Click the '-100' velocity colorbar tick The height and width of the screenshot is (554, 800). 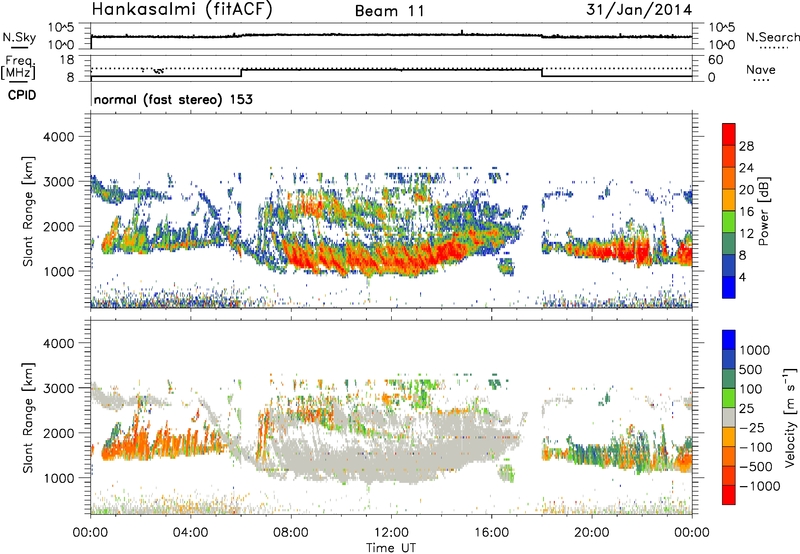click(756, 447)
